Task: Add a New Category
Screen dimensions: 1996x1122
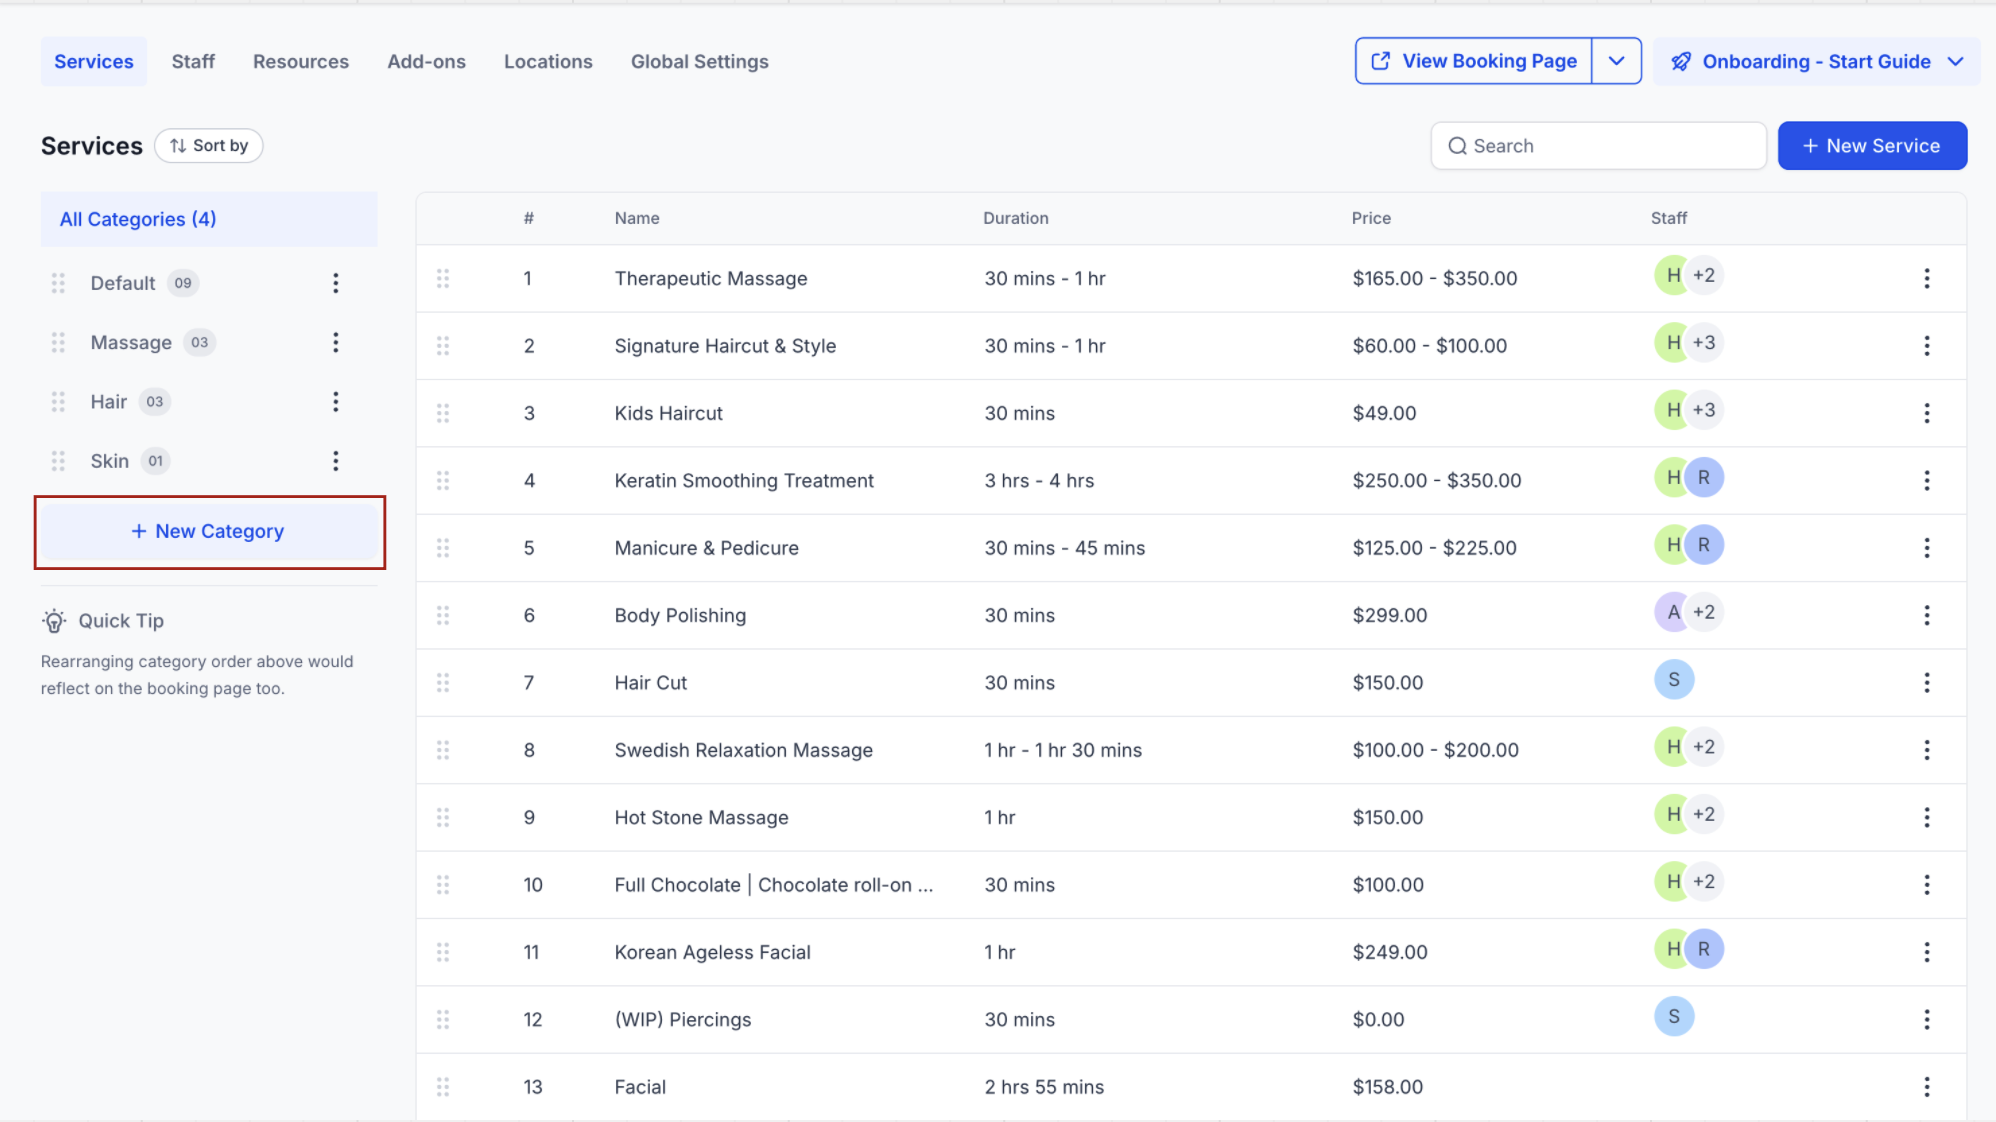Action: click(209, 531)
